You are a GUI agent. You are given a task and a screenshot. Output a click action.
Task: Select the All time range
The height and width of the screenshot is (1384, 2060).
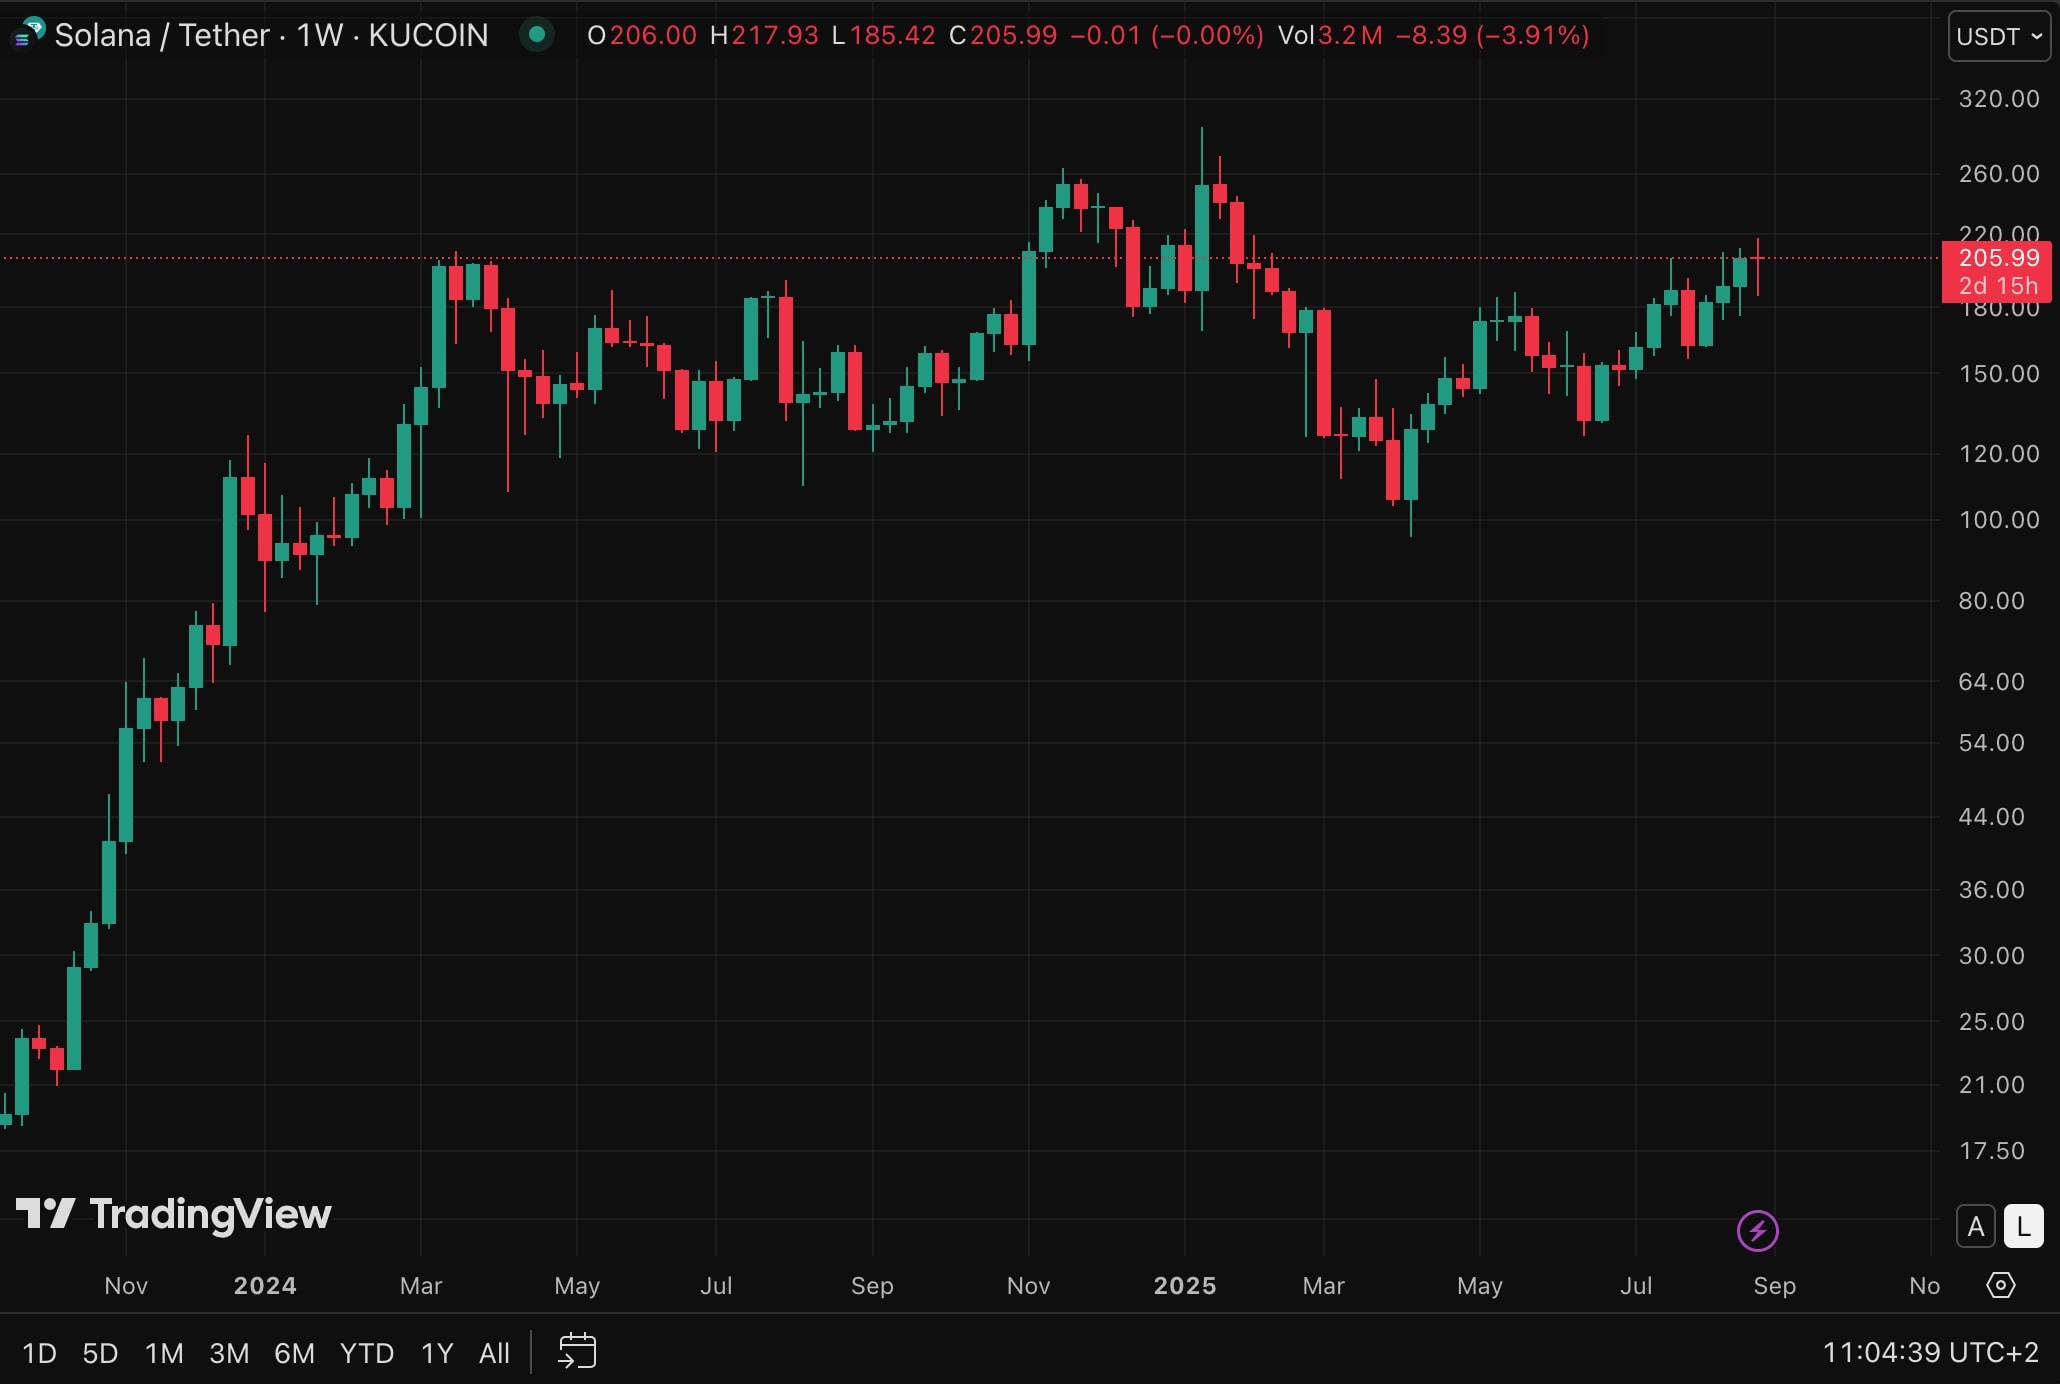pos(494,1353)
